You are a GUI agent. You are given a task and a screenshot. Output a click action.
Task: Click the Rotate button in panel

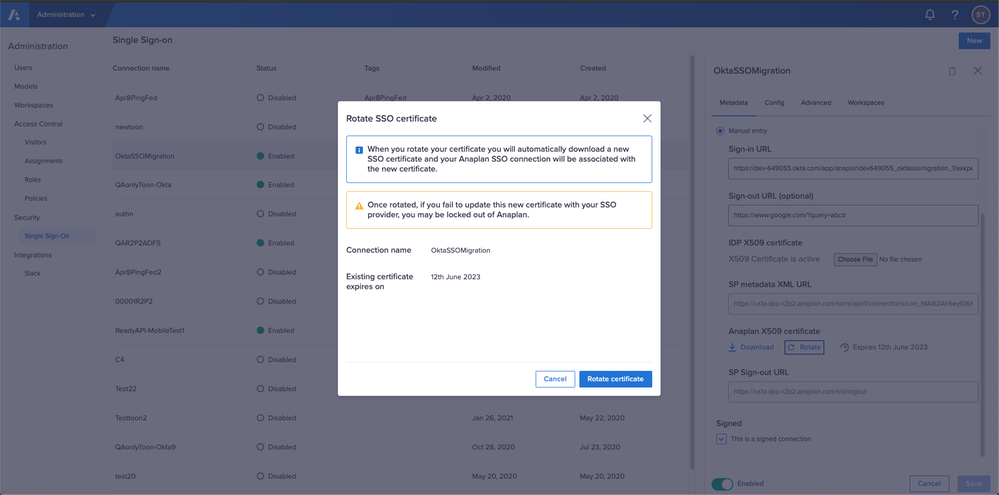coord(804,347)
